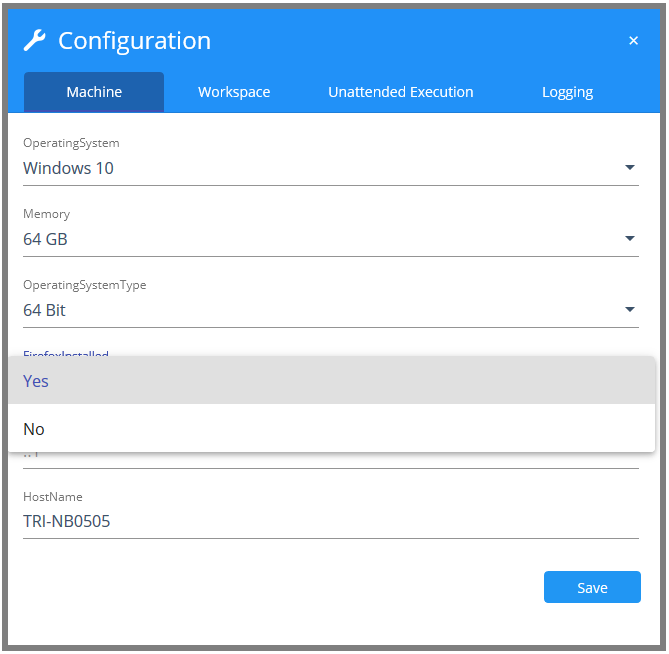Click the Configuration title text
Screen dimensions: 669x654
(134, 41)
